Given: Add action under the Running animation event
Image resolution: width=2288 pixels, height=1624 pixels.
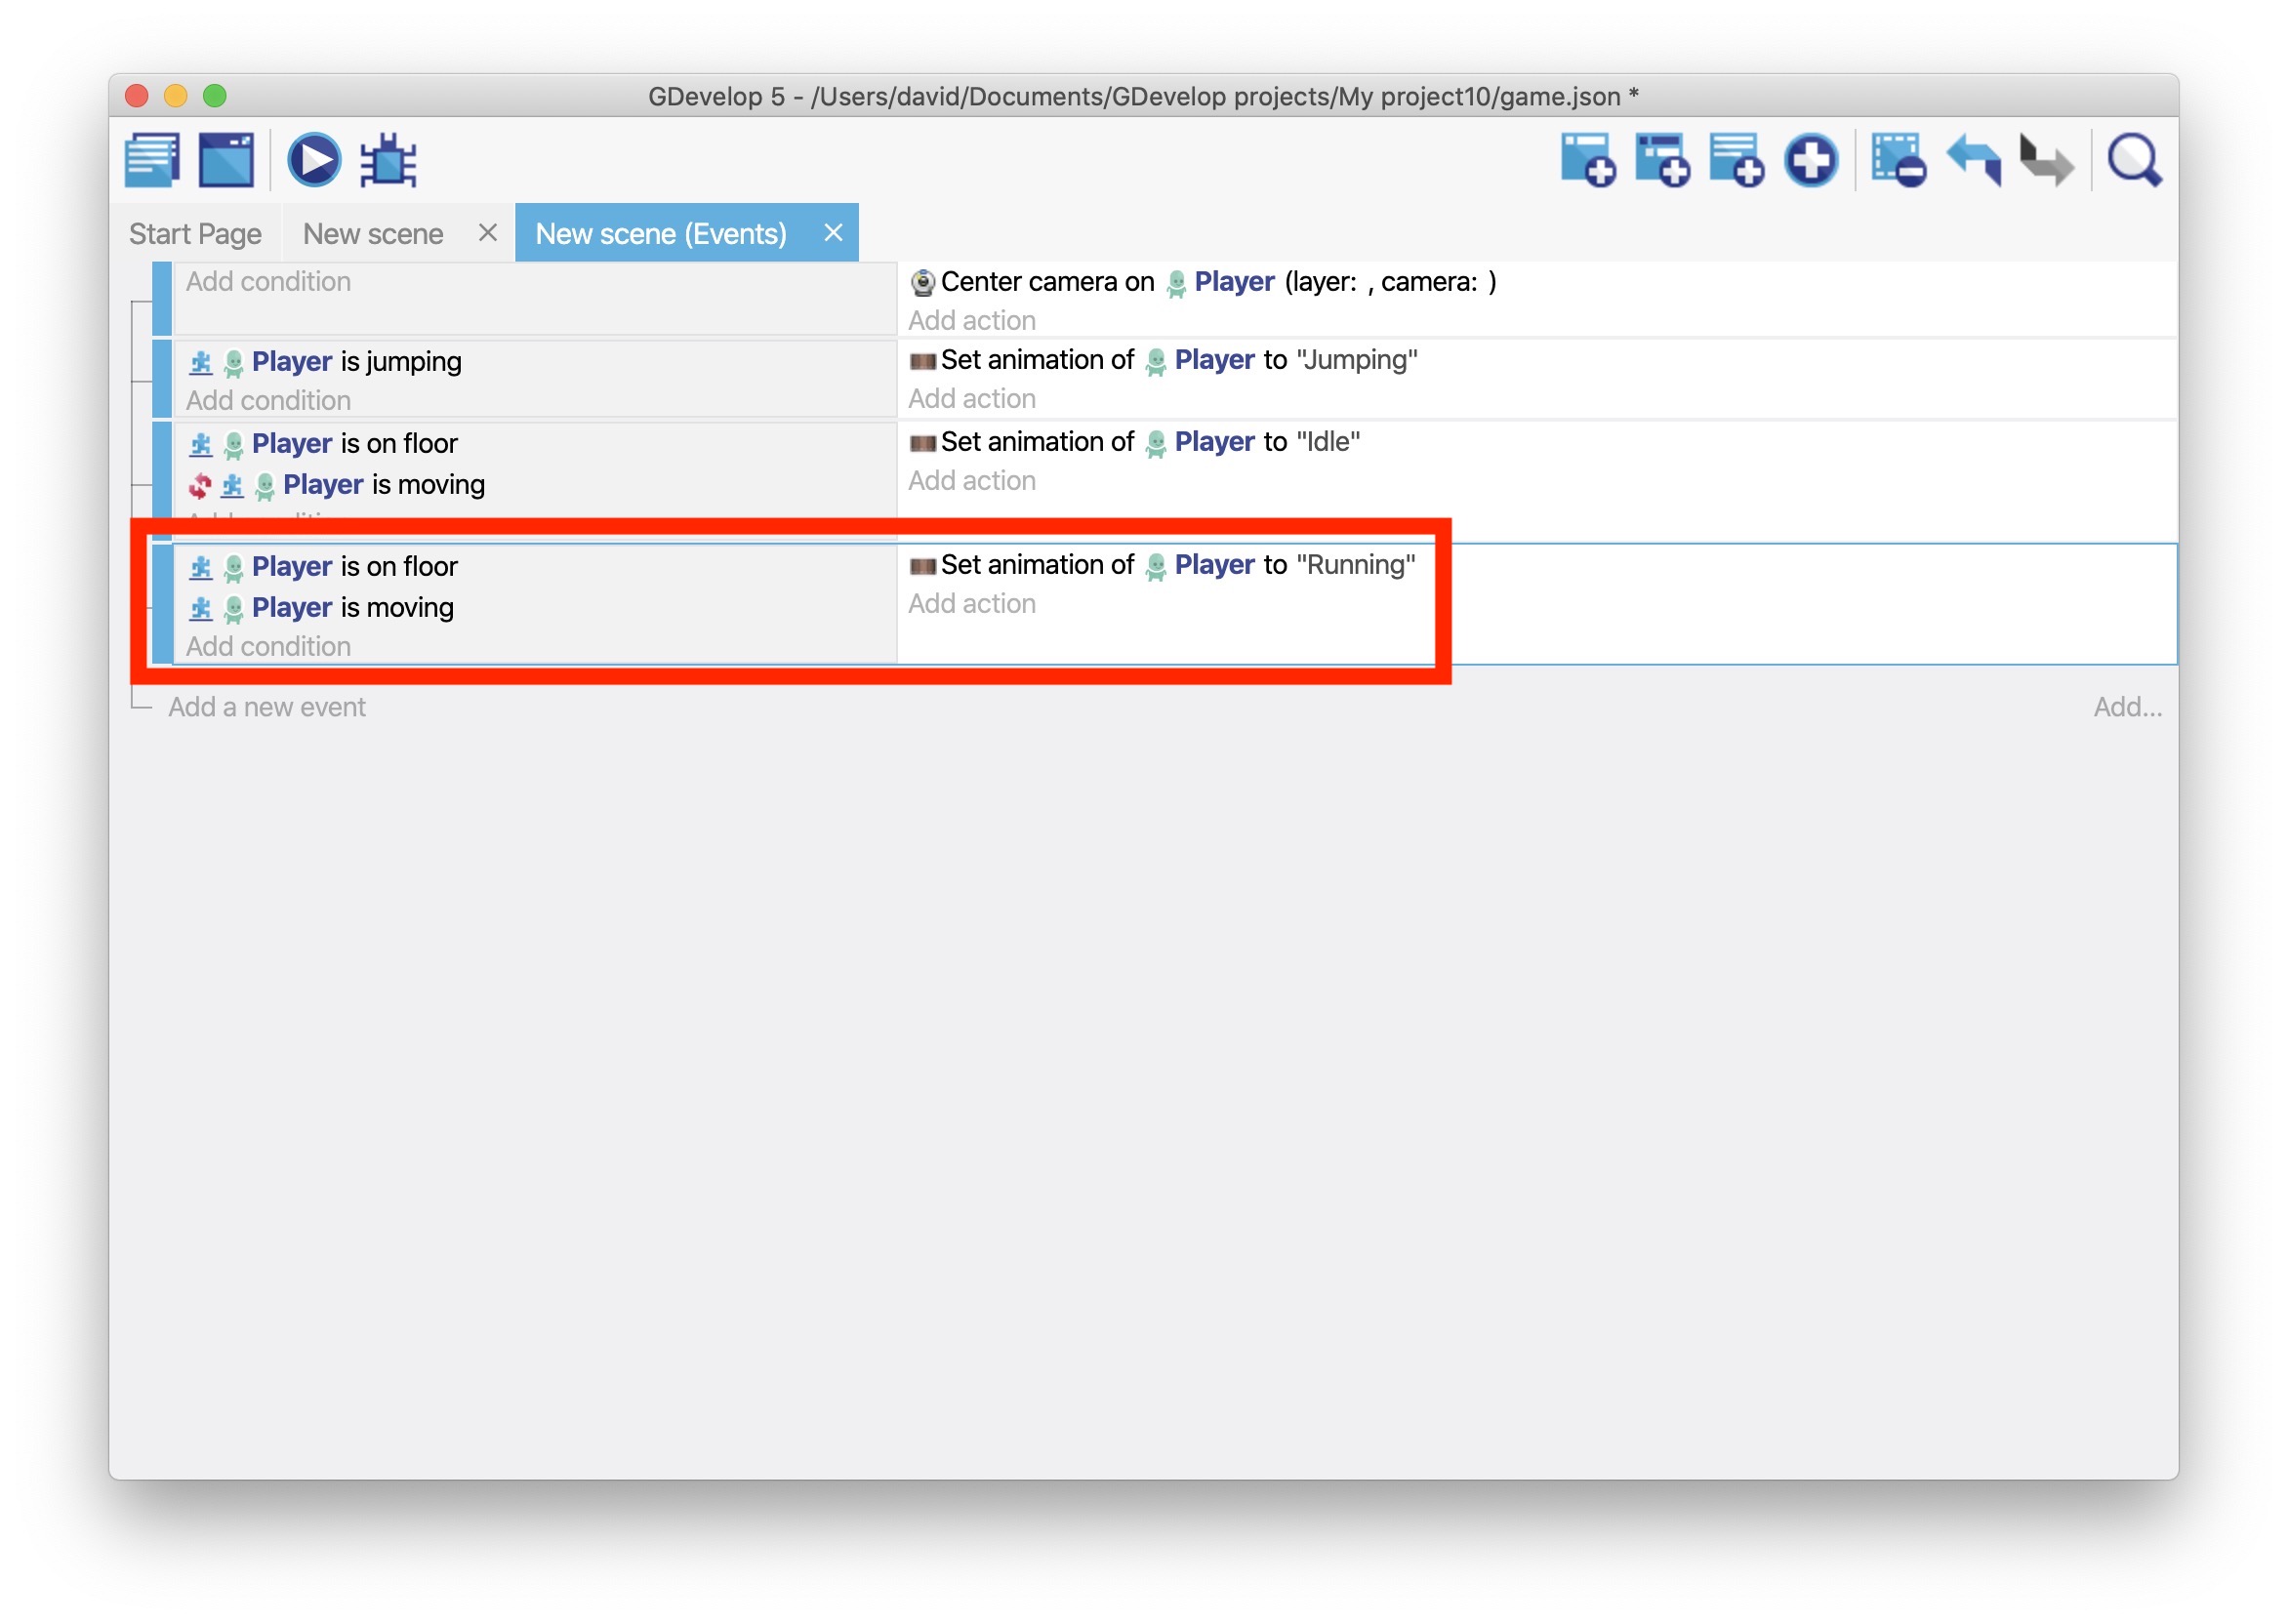Looking at the screenshot, I should [x=972, y=604].
